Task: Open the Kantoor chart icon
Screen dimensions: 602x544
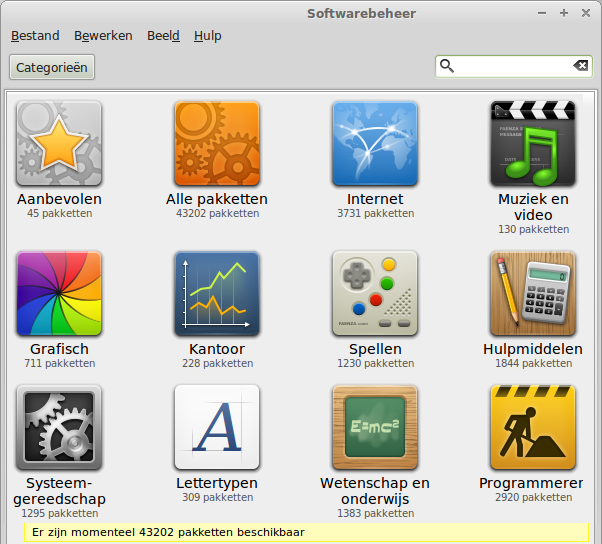Action: coord(217,293)
